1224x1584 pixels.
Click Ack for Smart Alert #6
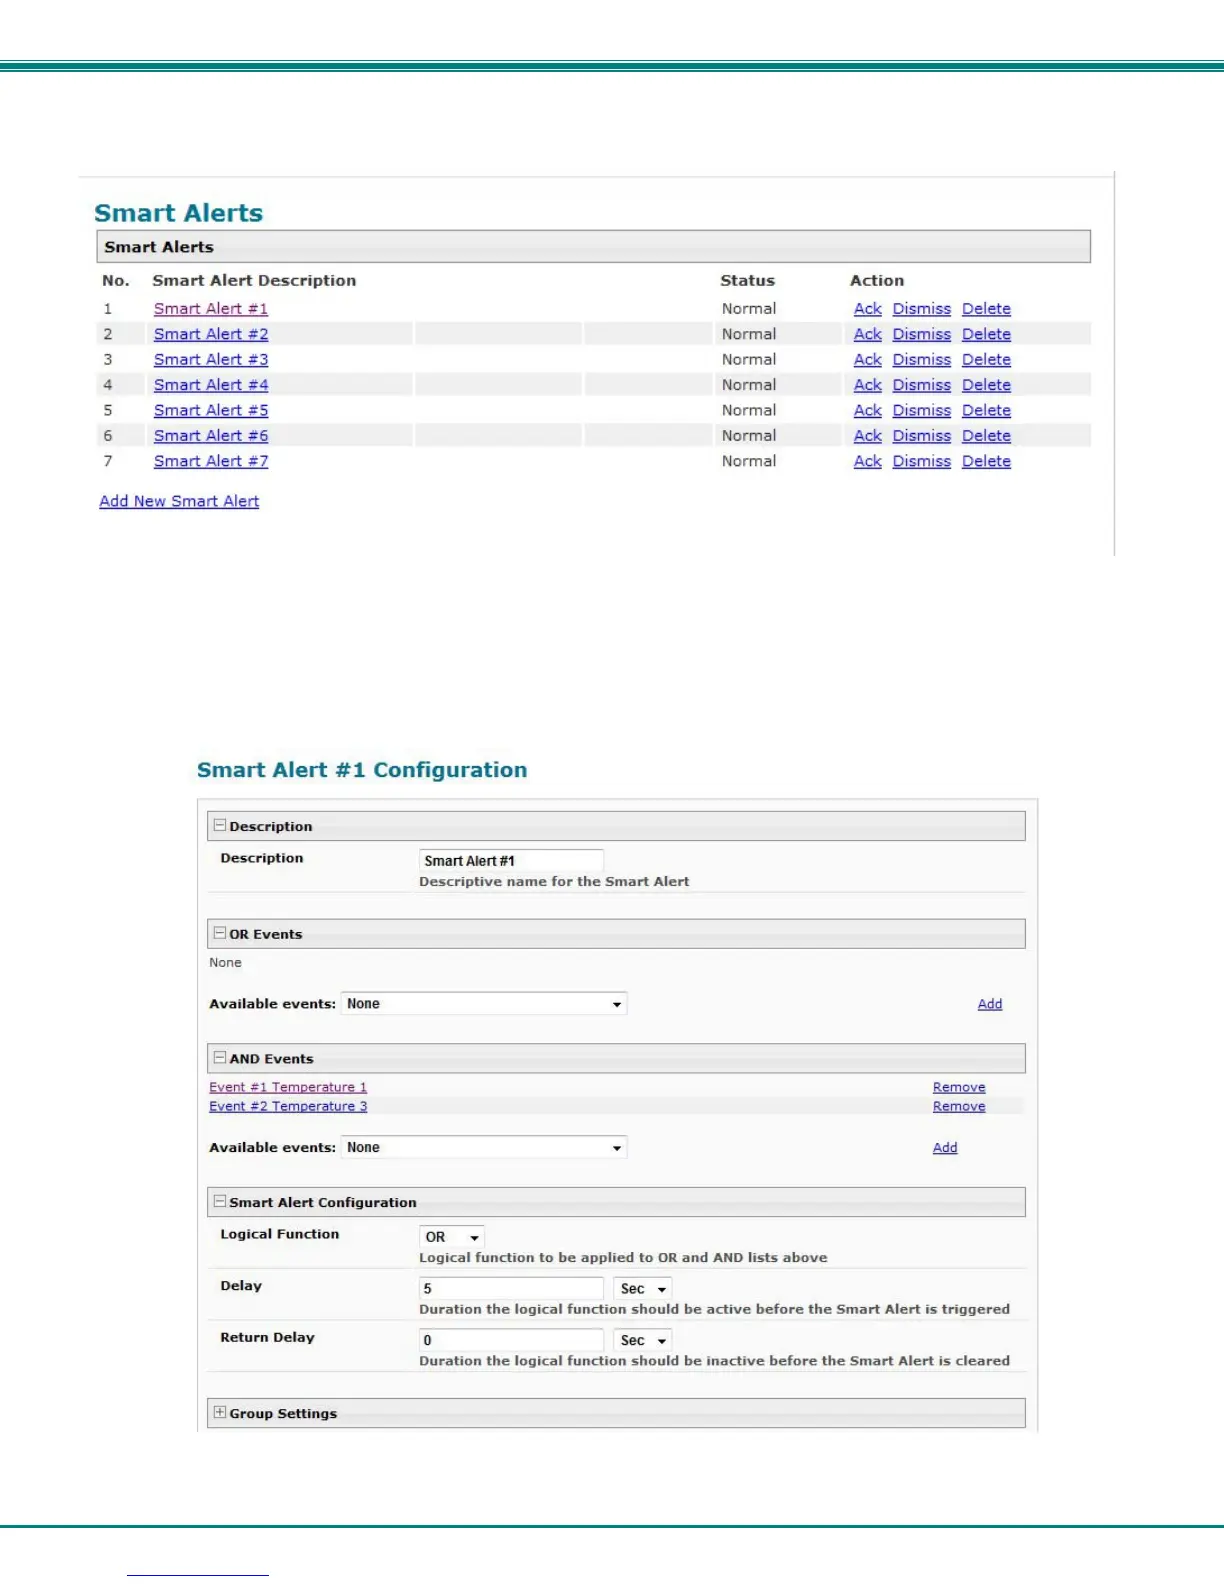click(x=868, y=436)
